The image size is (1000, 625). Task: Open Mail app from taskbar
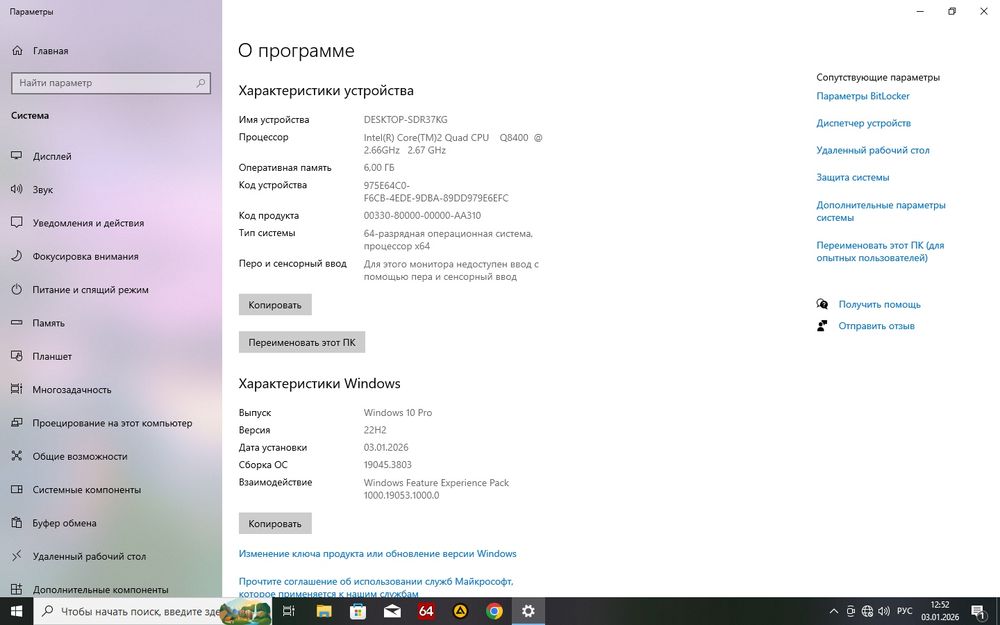(392, 612)
